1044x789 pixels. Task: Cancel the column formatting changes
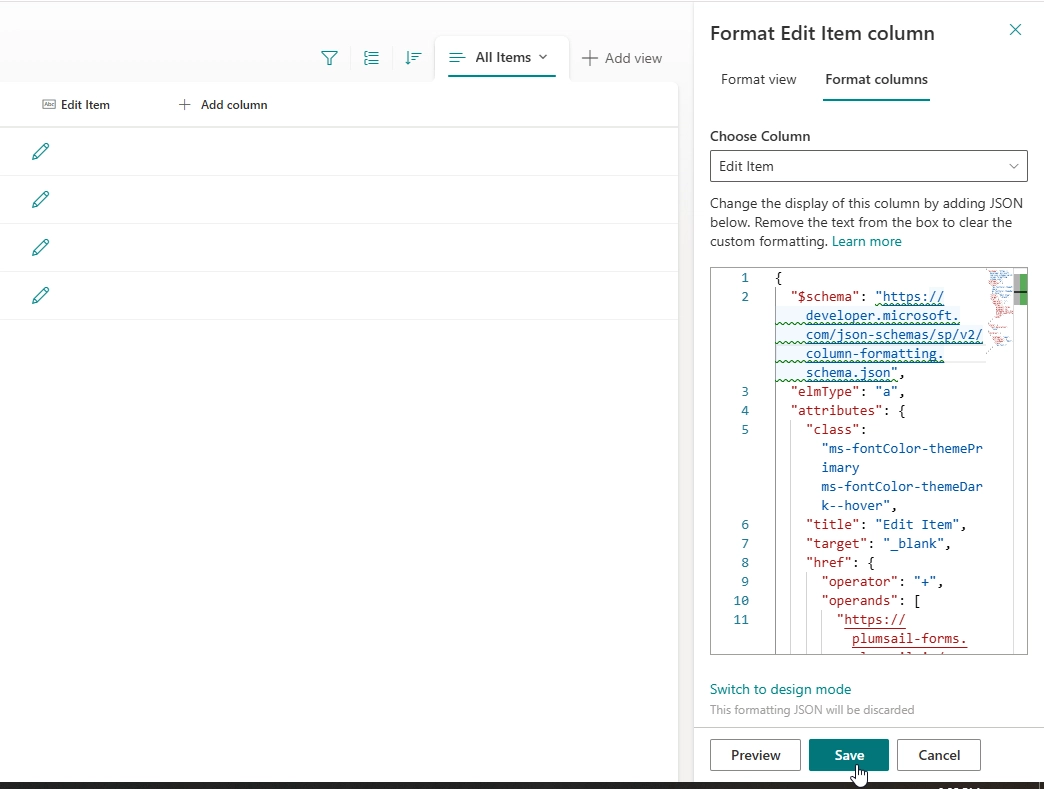coord(939,755)
